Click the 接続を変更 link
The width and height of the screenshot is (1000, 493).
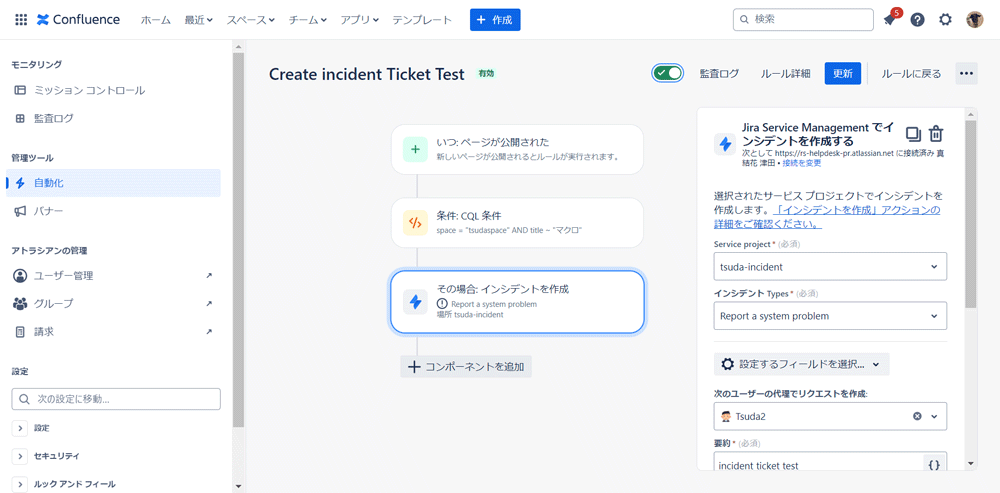click(x=802, y=163)
